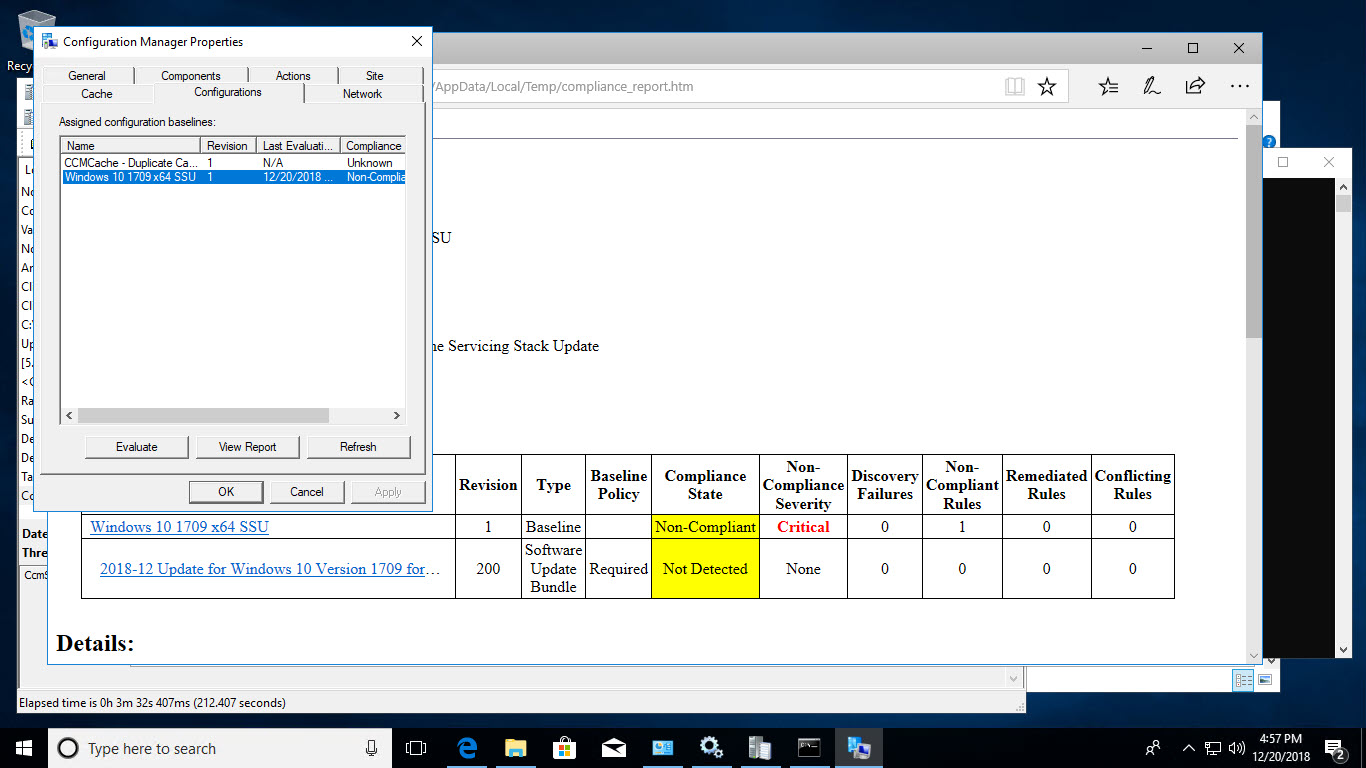Open the Windows 10 1709 x64 SSU report link
Viewport: 1366px width, 768px height.
tap(178, 526)
